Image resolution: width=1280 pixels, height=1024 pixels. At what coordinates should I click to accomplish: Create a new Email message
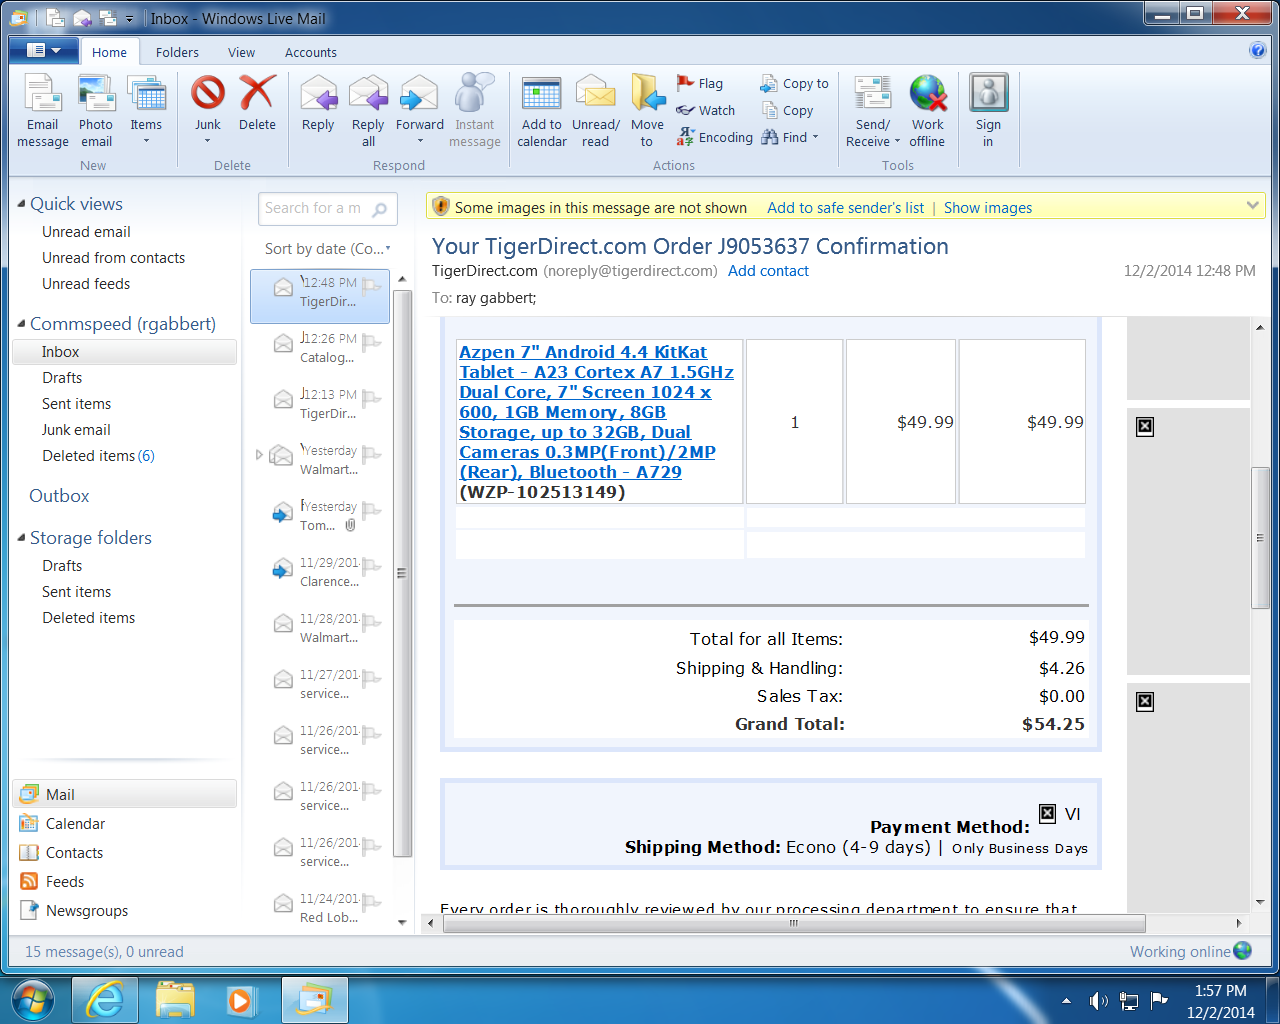tap(43, 112)
